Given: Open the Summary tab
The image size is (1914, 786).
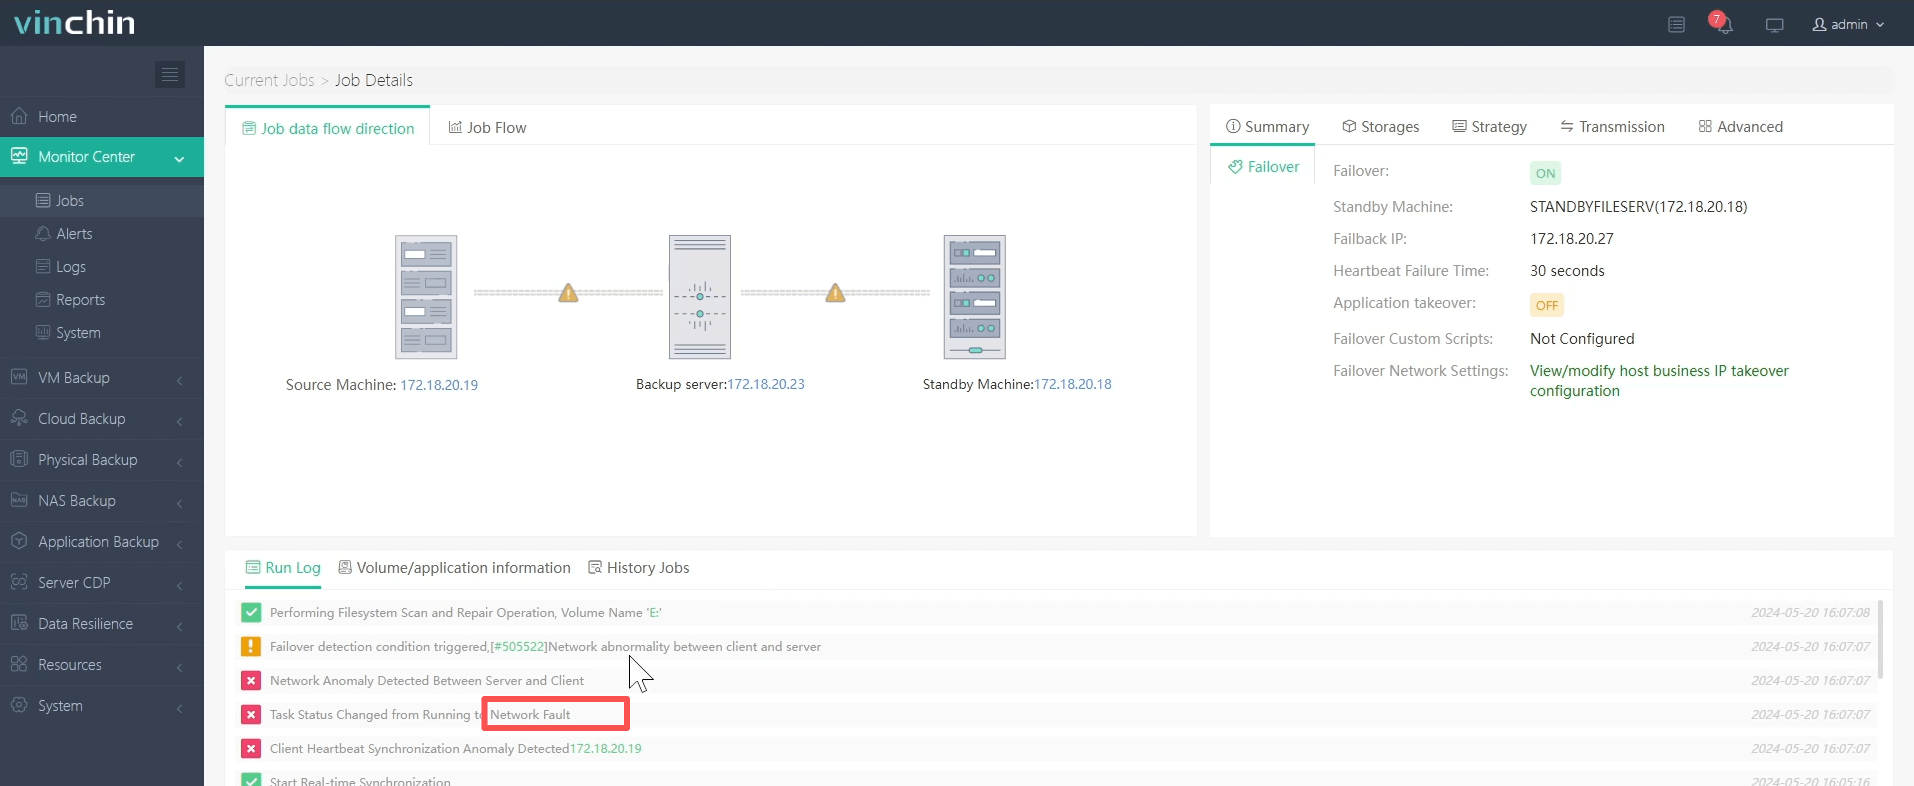Looking at the screenshot, I should (x=1267, y=127).
